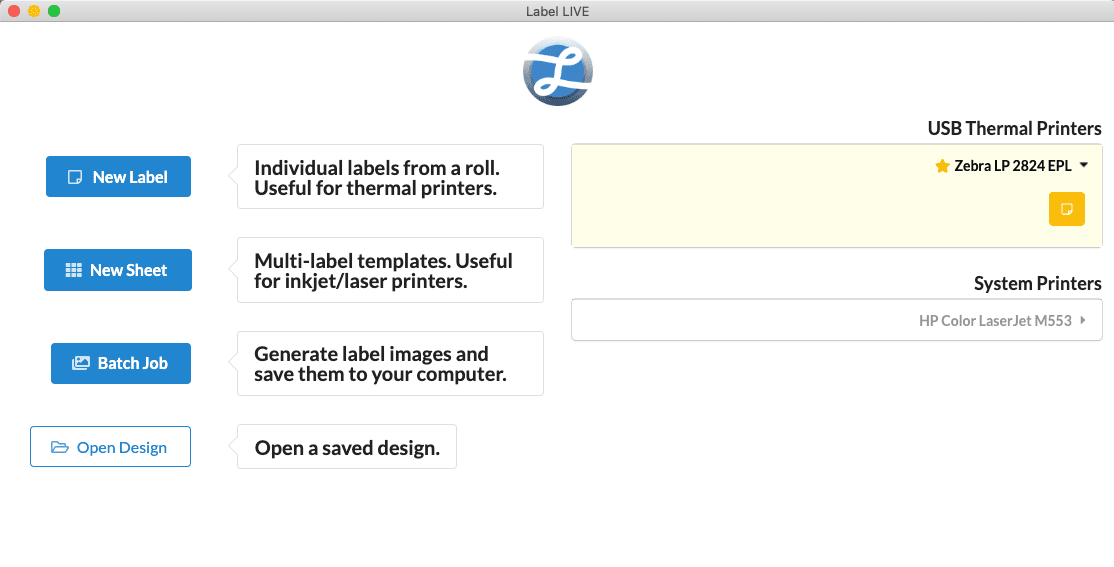1114x567 pixels.
Task: Click the Label LIVE logo
Action: pyautogui.click(x=557, y=72)
